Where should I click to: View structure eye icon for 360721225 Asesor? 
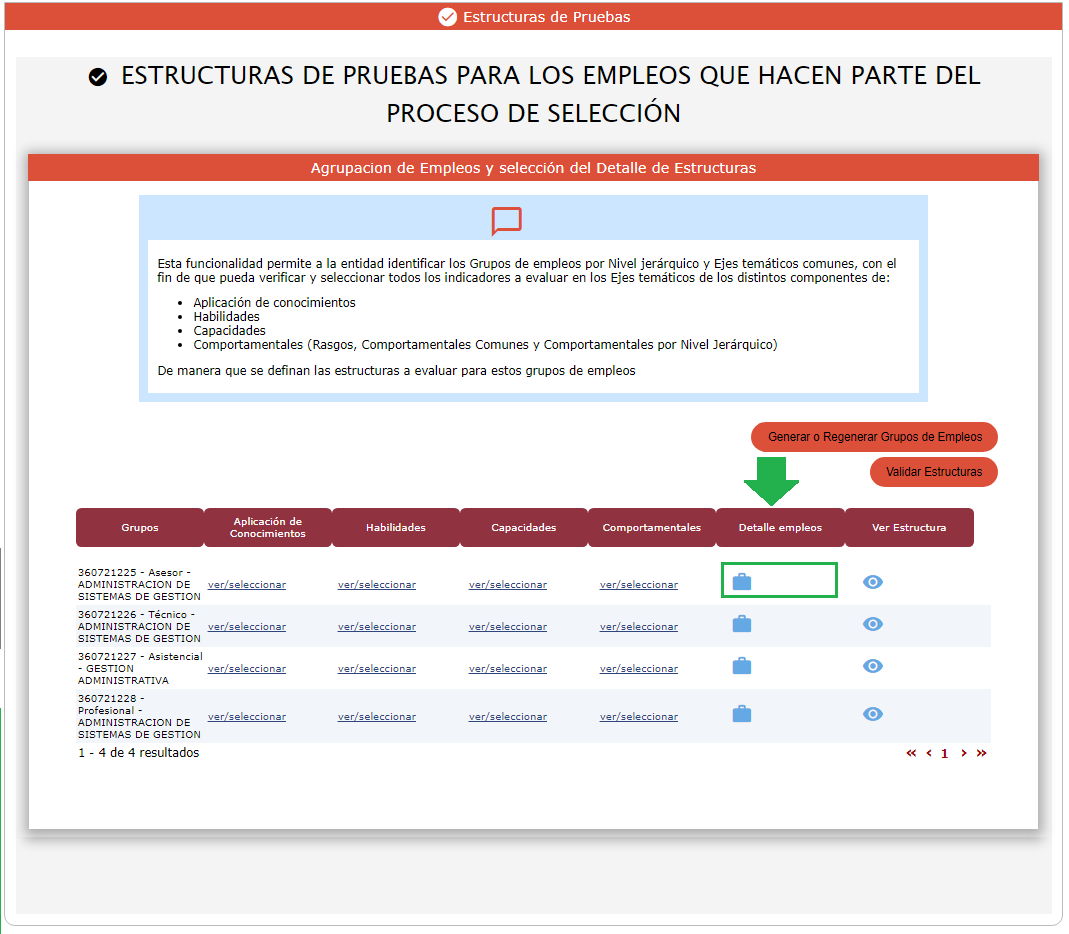coord(873,582)
